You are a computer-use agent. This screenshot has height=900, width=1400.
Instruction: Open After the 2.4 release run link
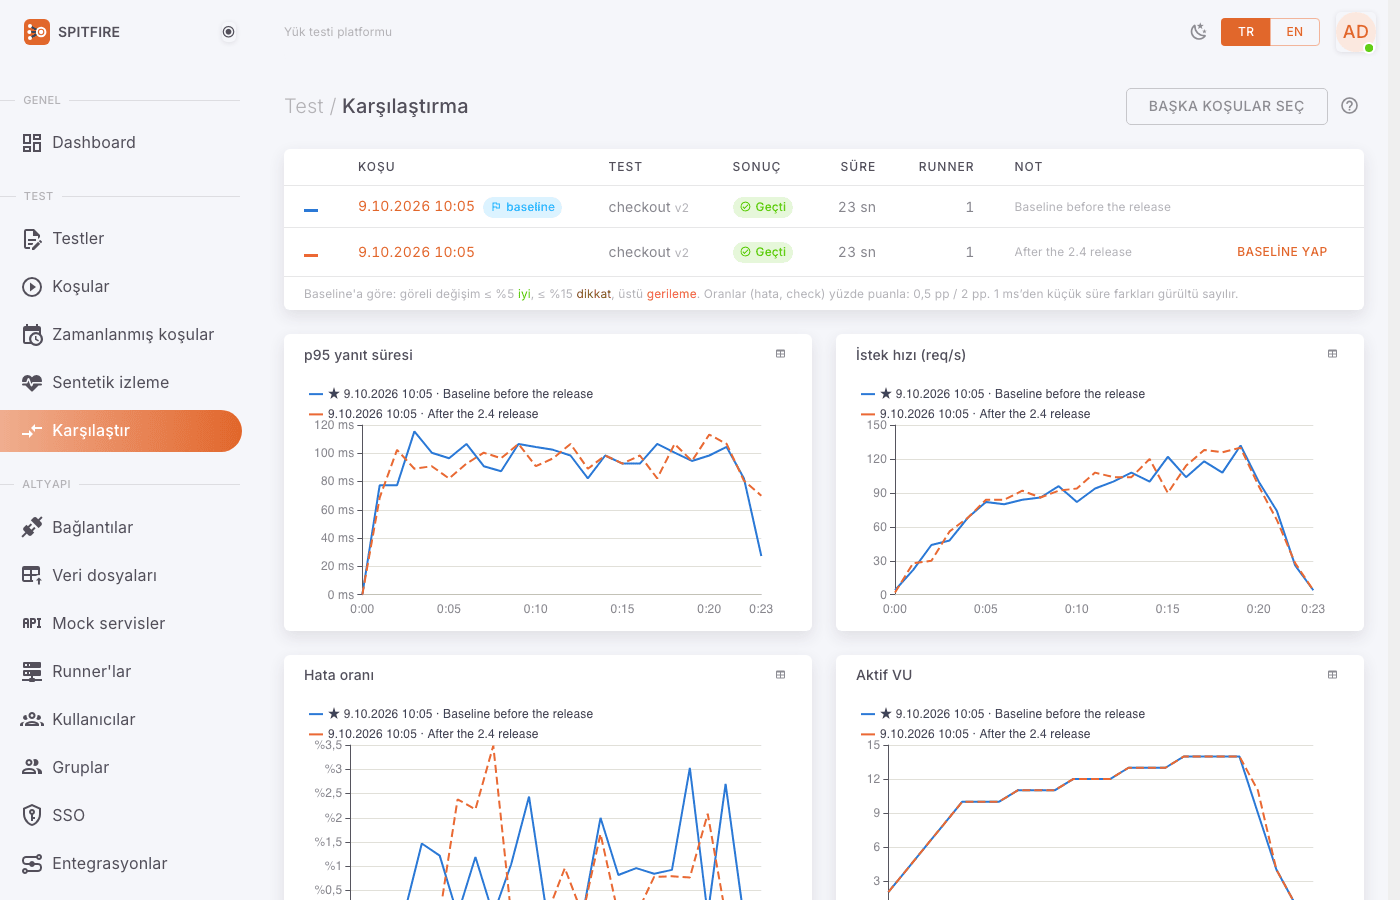click(x=416, y=252)
